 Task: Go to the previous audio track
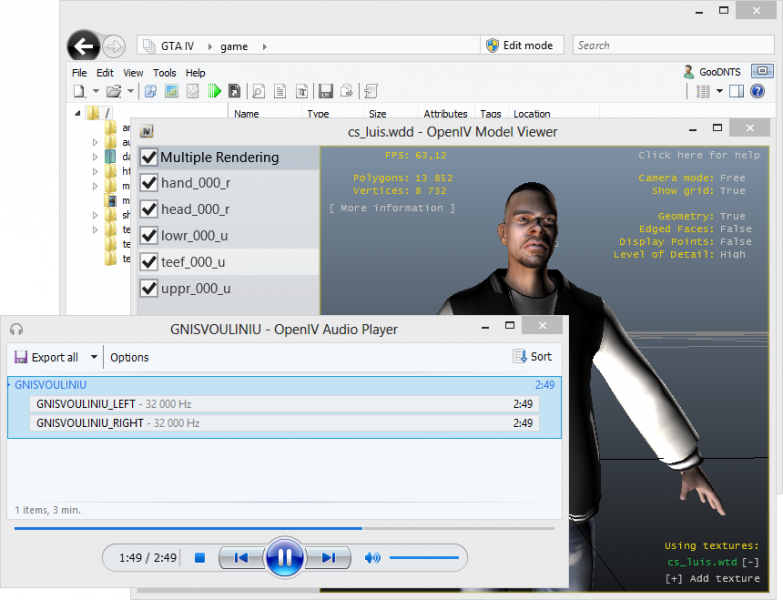(x=241, y=558)
